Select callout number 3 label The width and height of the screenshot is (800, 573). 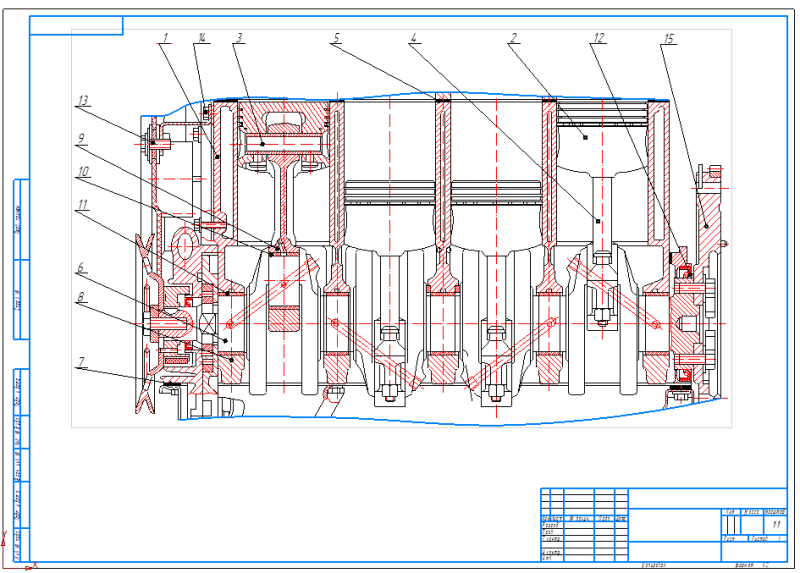pos(239,37)
